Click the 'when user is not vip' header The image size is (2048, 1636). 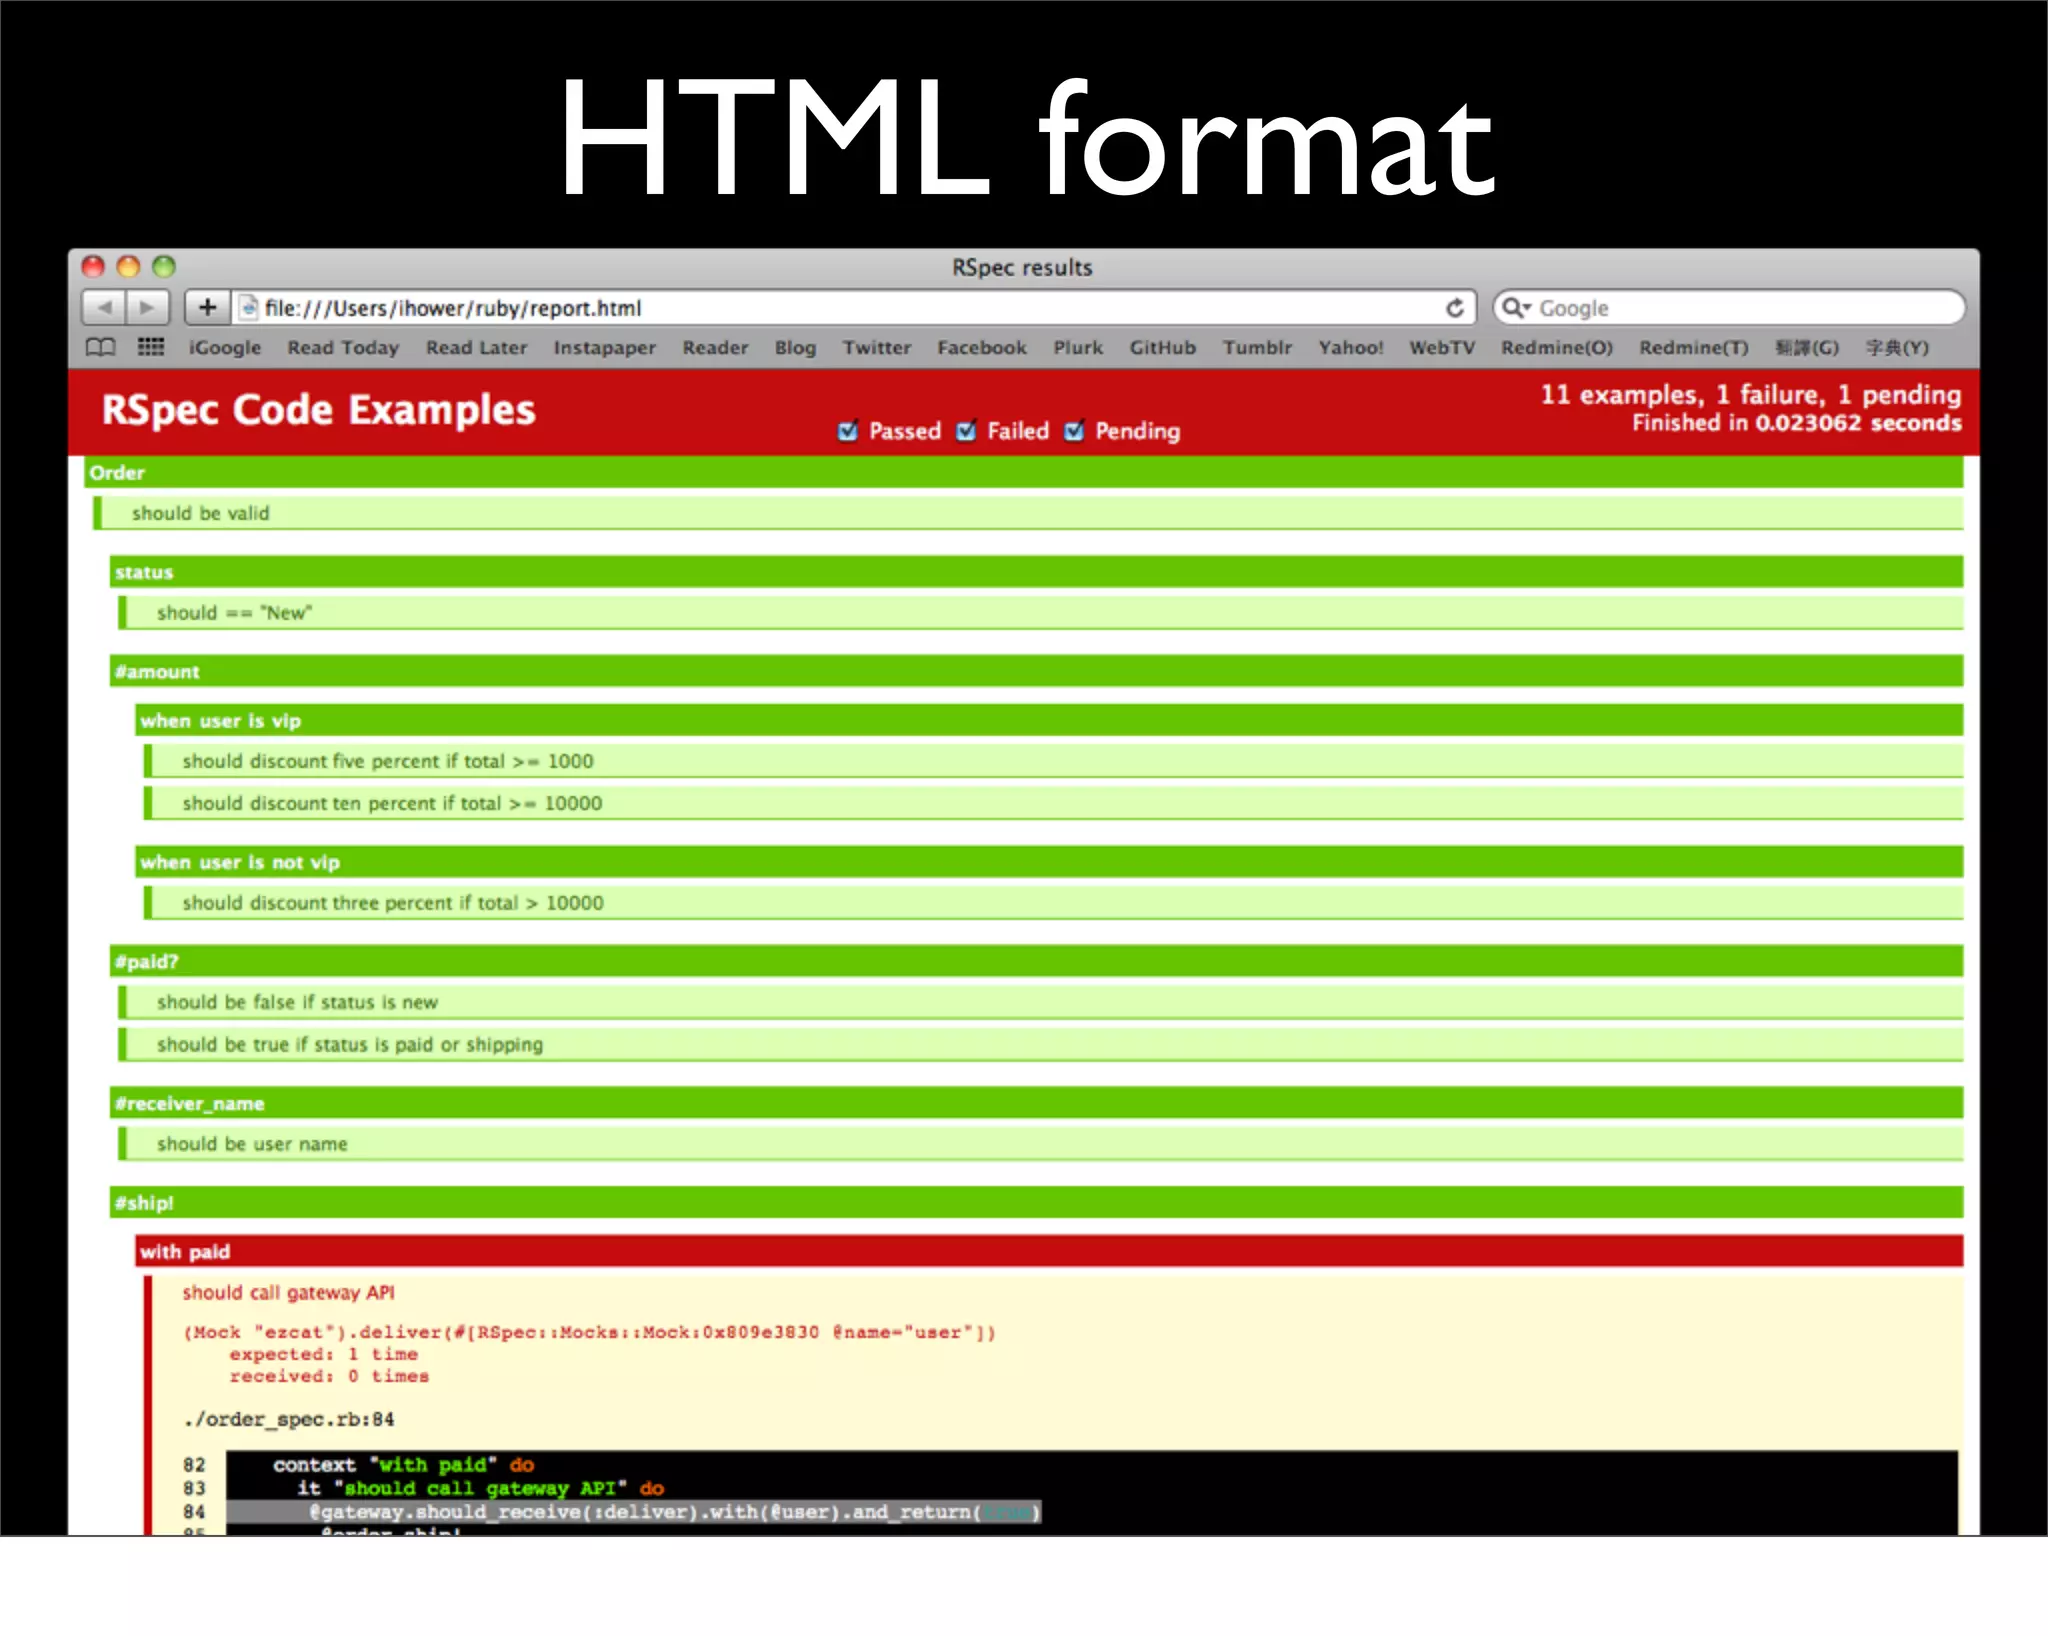1049,862
